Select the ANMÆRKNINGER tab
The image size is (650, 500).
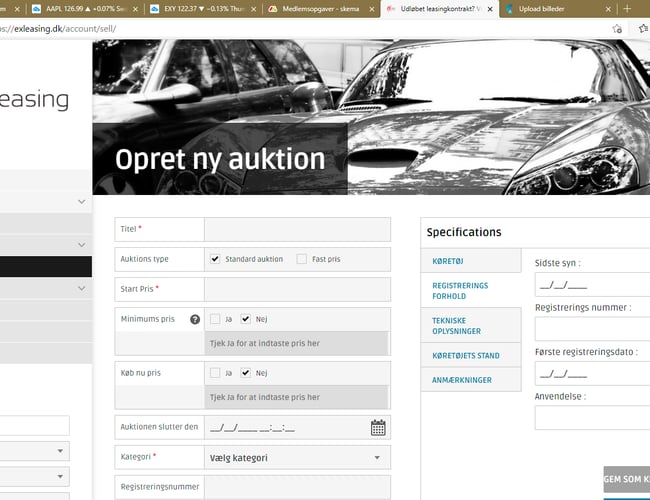tap(471, 380)
